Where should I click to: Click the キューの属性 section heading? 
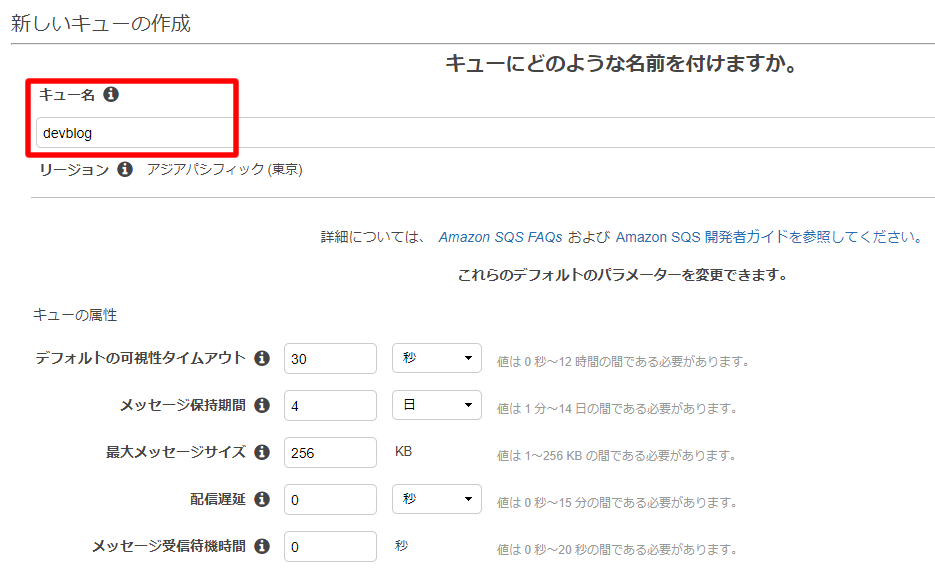point(75,315)
